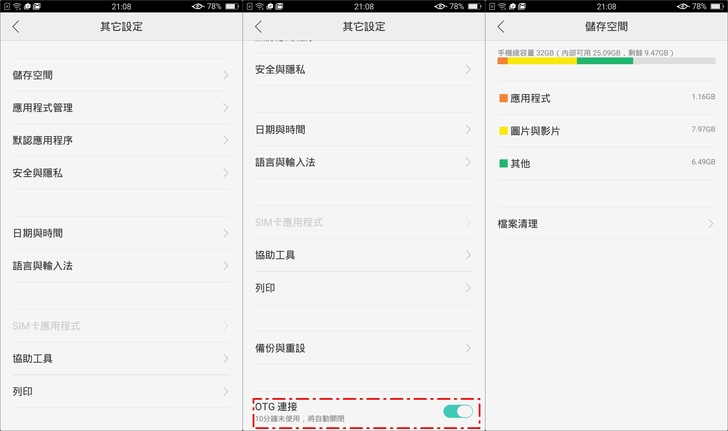Viewport: 728px width, 431px height.
Task: Tap the 圖片與影片 storage category label
Action: tap(535, 131)
